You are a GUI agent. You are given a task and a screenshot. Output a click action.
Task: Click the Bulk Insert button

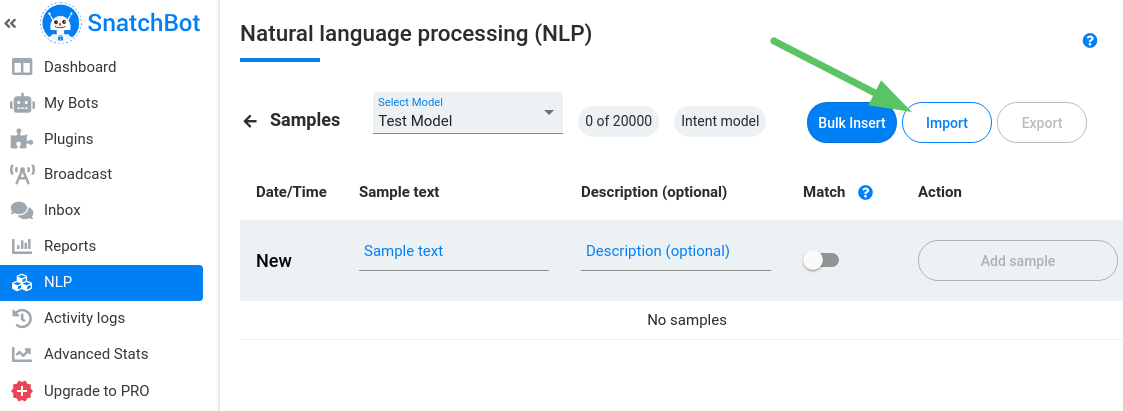[x=851, y=123]
